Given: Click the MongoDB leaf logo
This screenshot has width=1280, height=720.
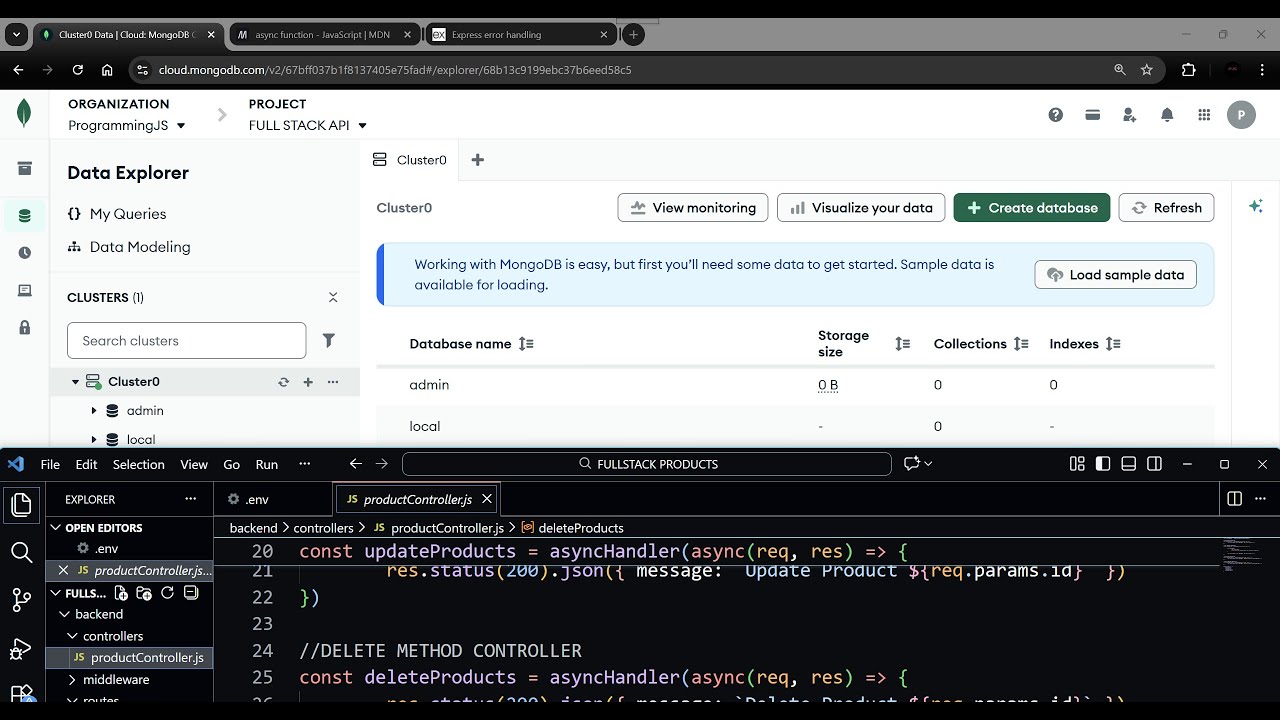Looking at the screenshot, I should pos(24,114).
